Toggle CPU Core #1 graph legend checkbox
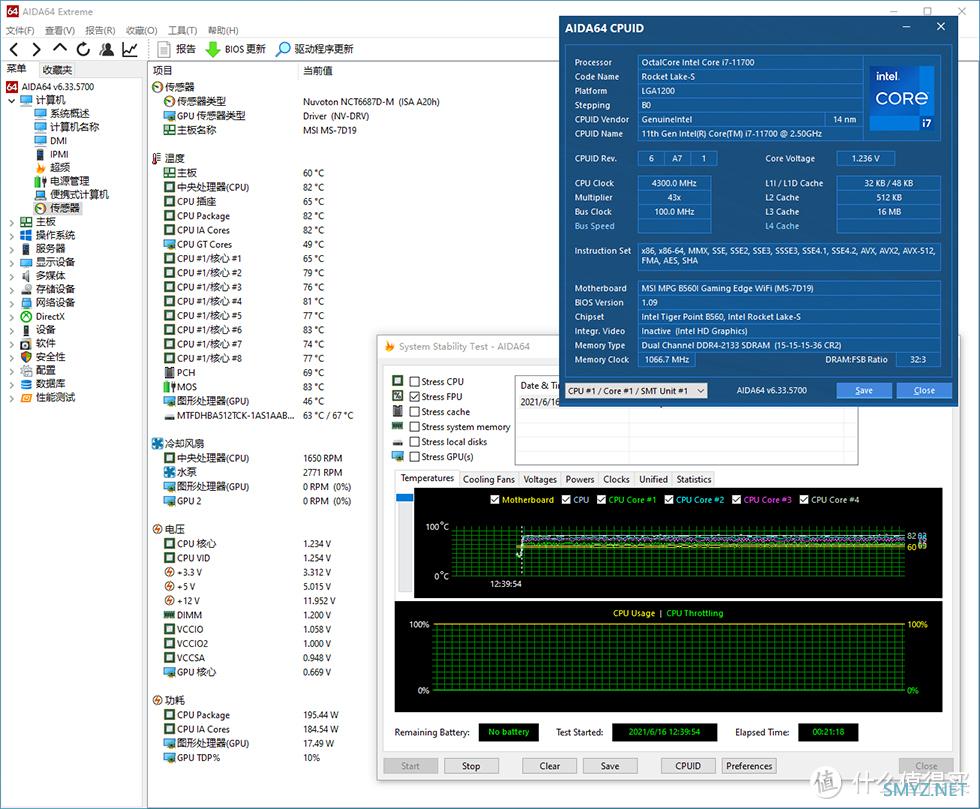980x809 pixels. pos(601,500)
